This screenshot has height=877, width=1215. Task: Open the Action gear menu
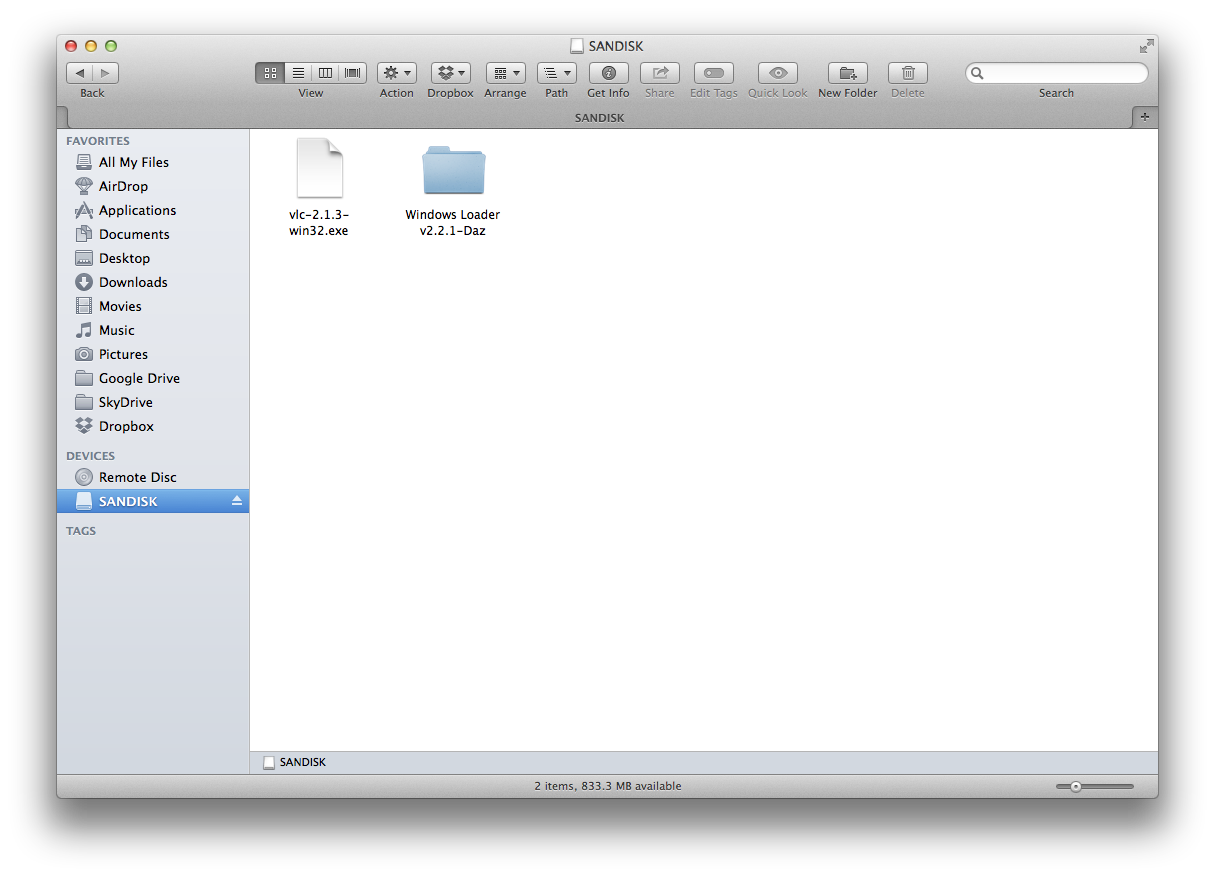pyautogui.click(x=397, y=73)
